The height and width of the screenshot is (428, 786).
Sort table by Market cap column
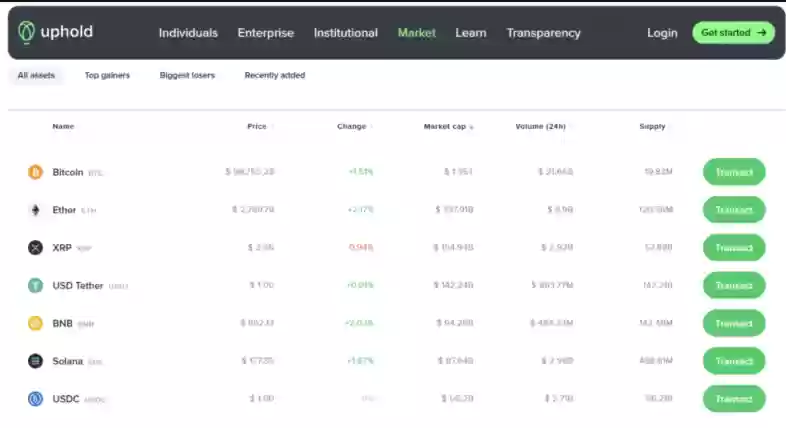(447, 127)
